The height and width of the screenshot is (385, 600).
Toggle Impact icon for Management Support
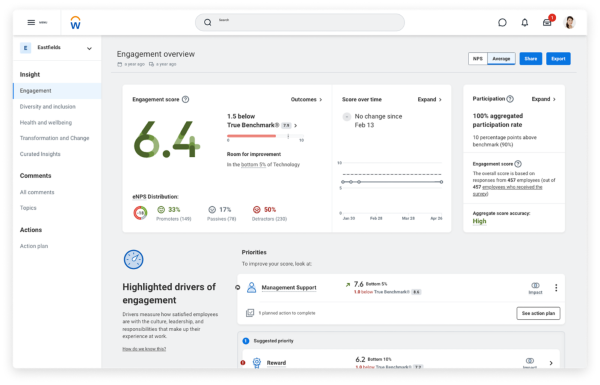535,288
